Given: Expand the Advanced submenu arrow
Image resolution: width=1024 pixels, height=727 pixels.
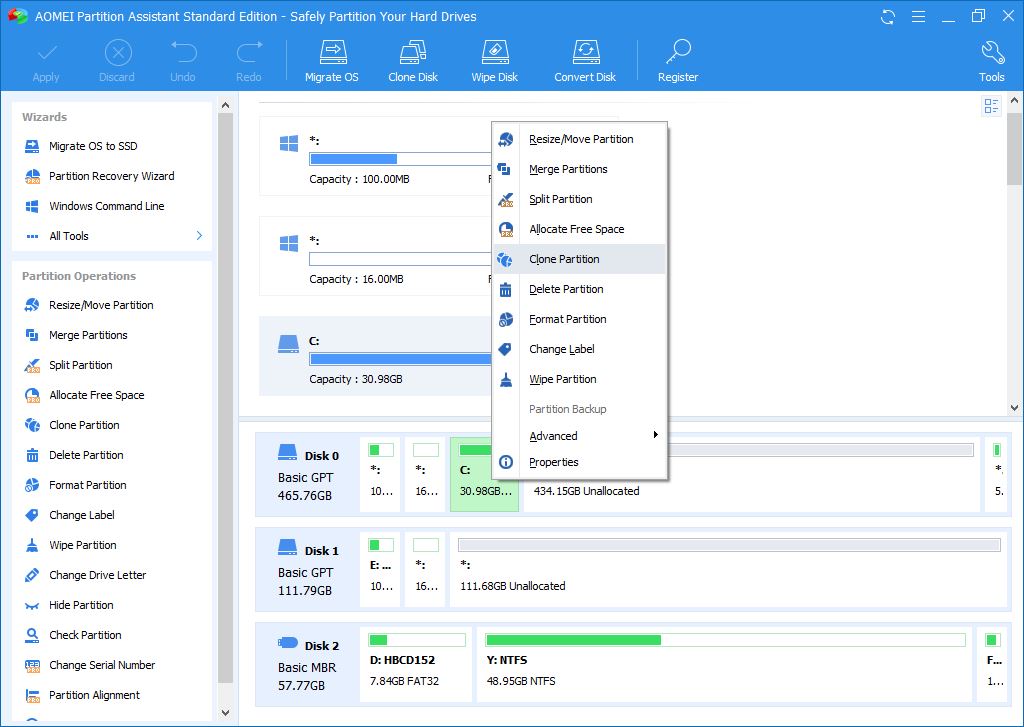Looking at the screenshot, I should pos(655,435).
